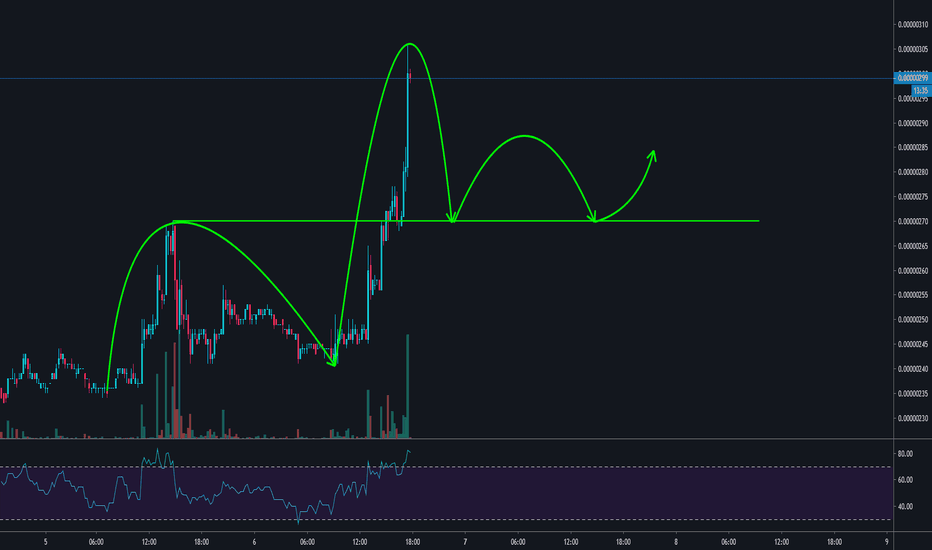This screenshot has width=932, height=550.
Task: Click the 13:35 candle countdown label
Action: (921, 91)
